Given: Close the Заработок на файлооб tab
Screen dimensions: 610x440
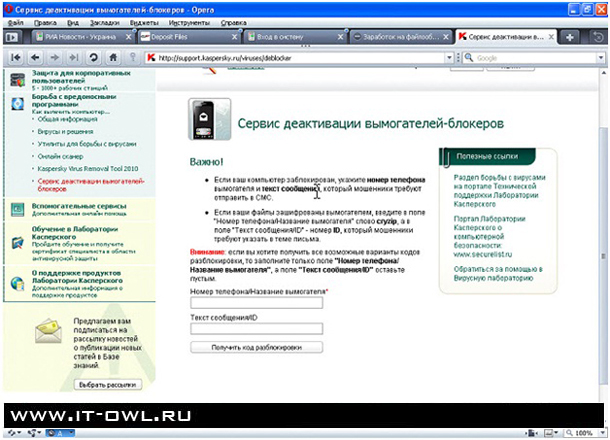Looking at the screenshot, I should (446, 37).
